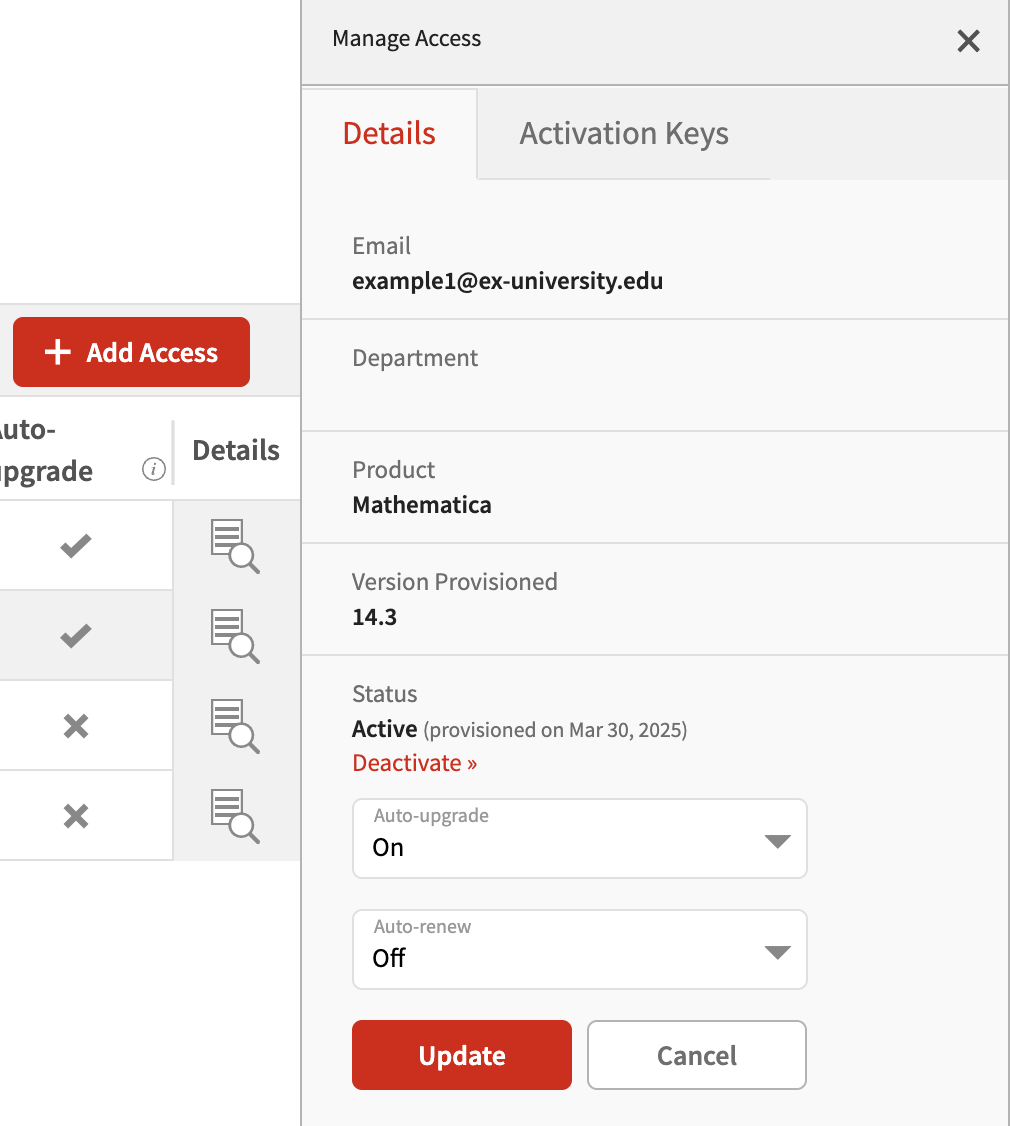The image size is (1010, 1126).
Task: Expand the Auto-renew dropdown set to Off
Action: [x=580, y=949]
